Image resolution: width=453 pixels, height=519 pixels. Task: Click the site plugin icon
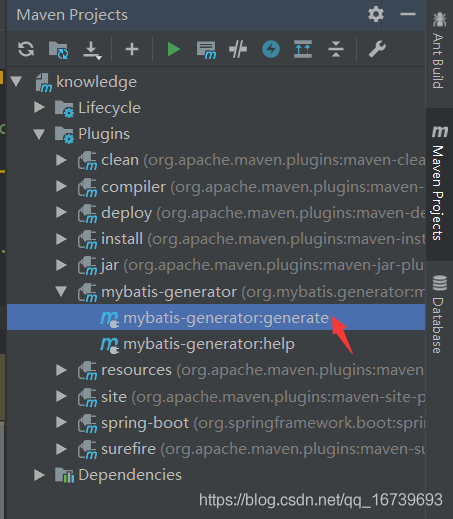[88, 397]
